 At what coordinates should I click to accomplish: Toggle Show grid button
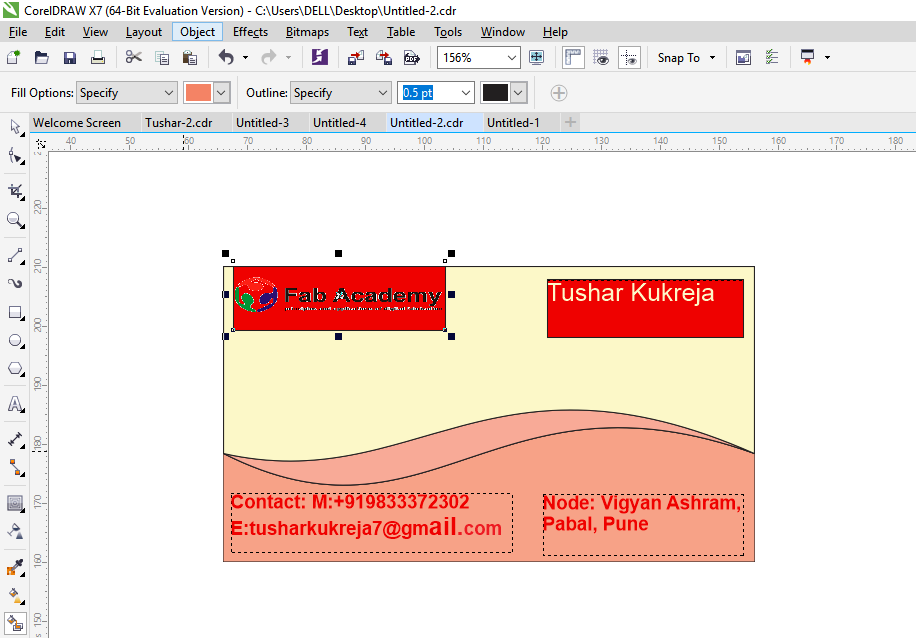[x=601, y=57]
